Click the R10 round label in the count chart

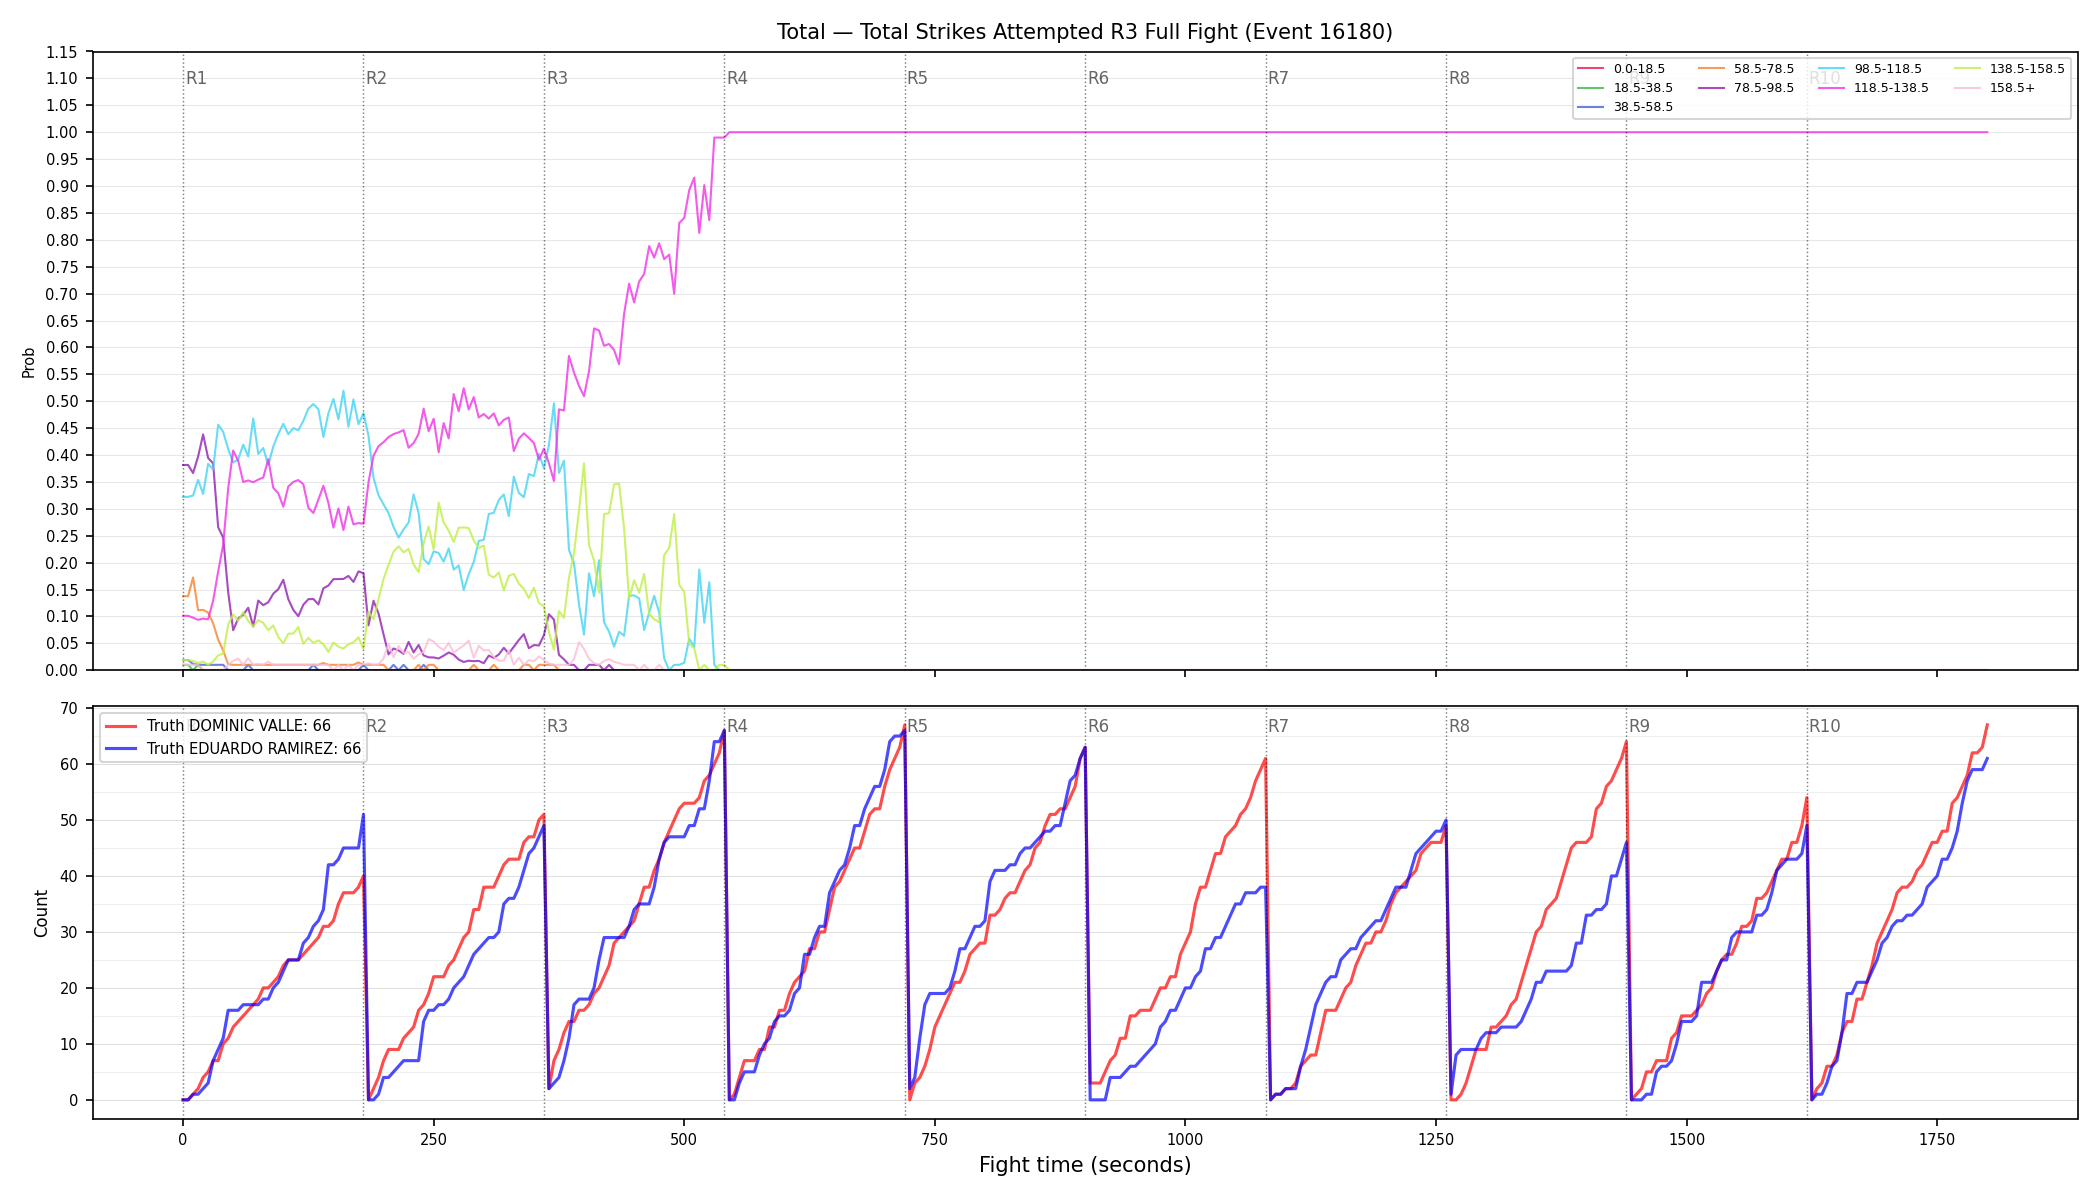coord(1824,726)
